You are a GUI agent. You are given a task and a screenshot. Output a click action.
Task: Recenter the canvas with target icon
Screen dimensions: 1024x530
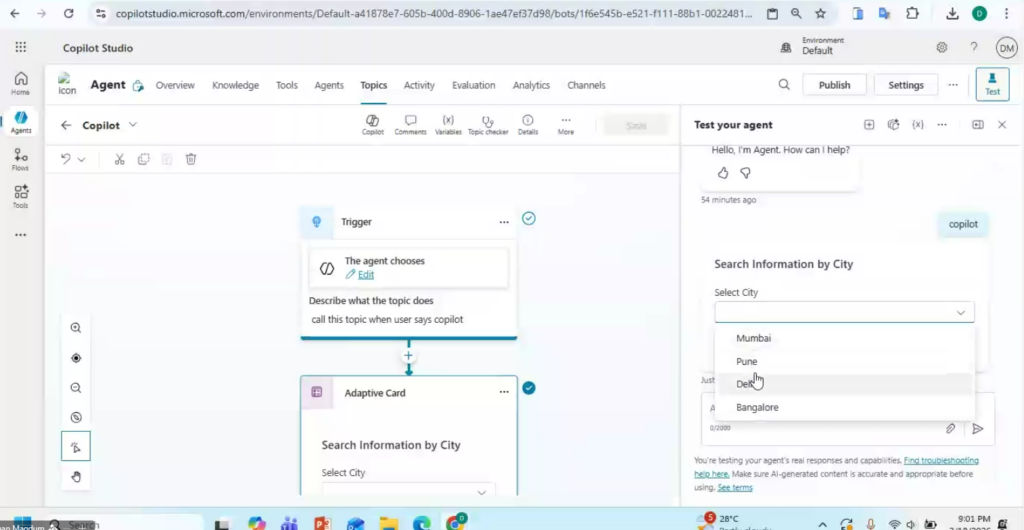click(76, 358)
